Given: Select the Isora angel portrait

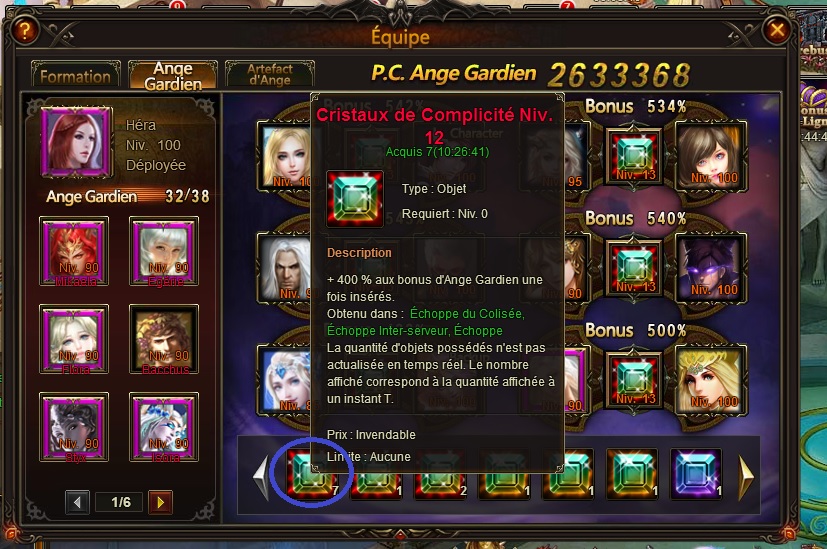Looking at the screenshot, I should (164, 427).
